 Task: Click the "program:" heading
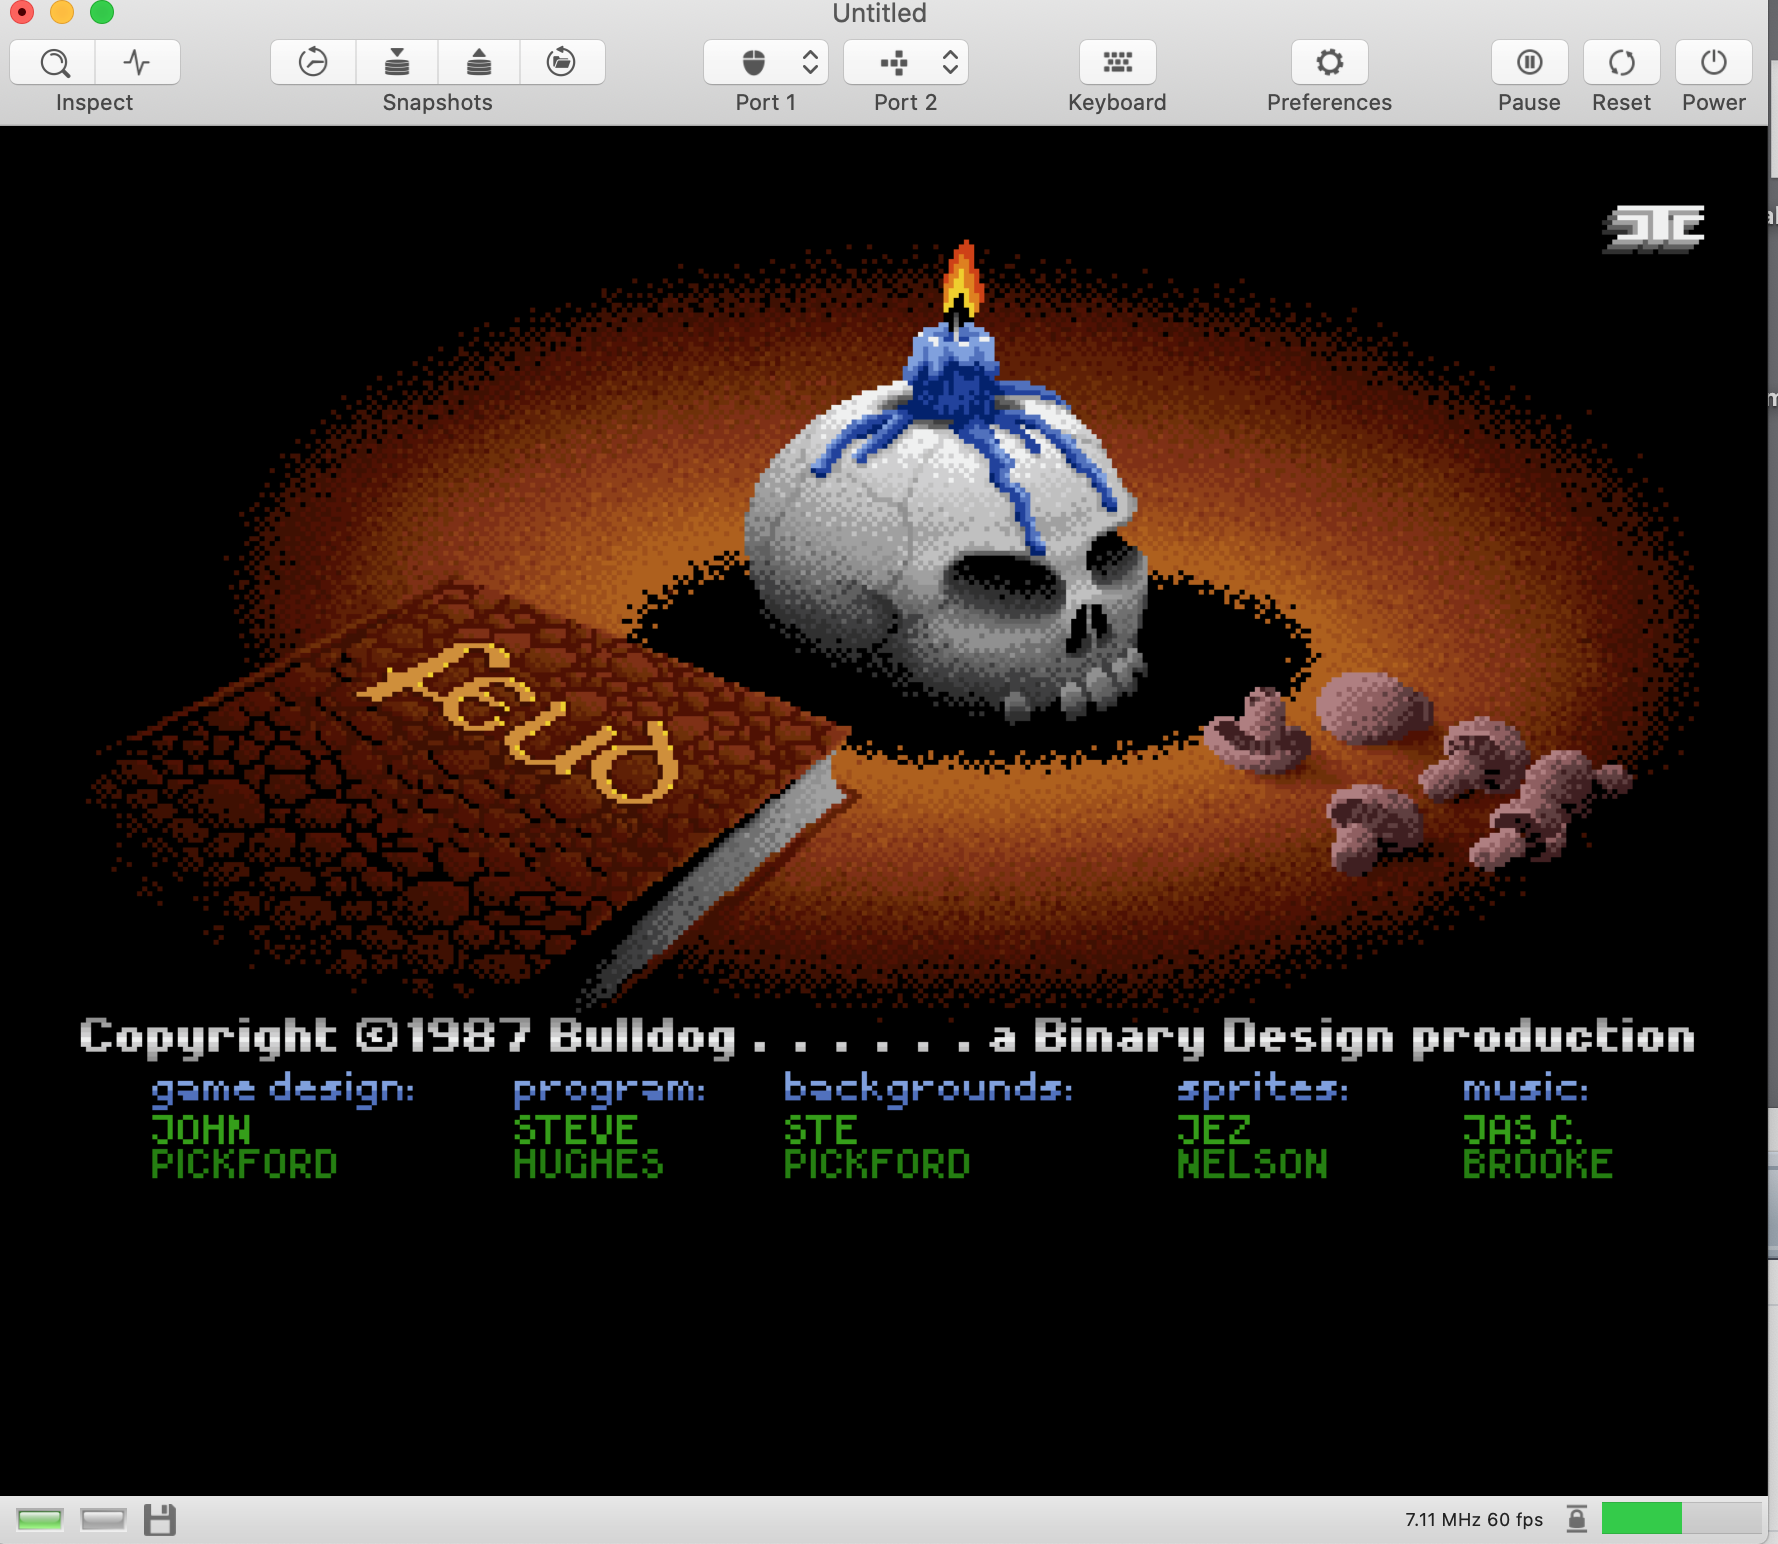(609, 1089)
